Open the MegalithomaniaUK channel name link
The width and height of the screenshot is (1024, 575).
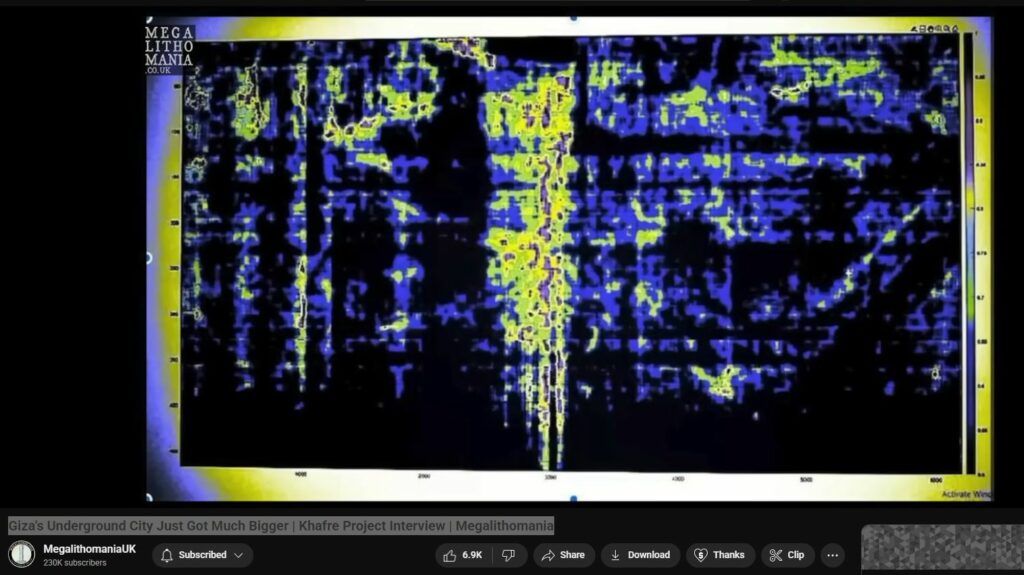(89, 549)
